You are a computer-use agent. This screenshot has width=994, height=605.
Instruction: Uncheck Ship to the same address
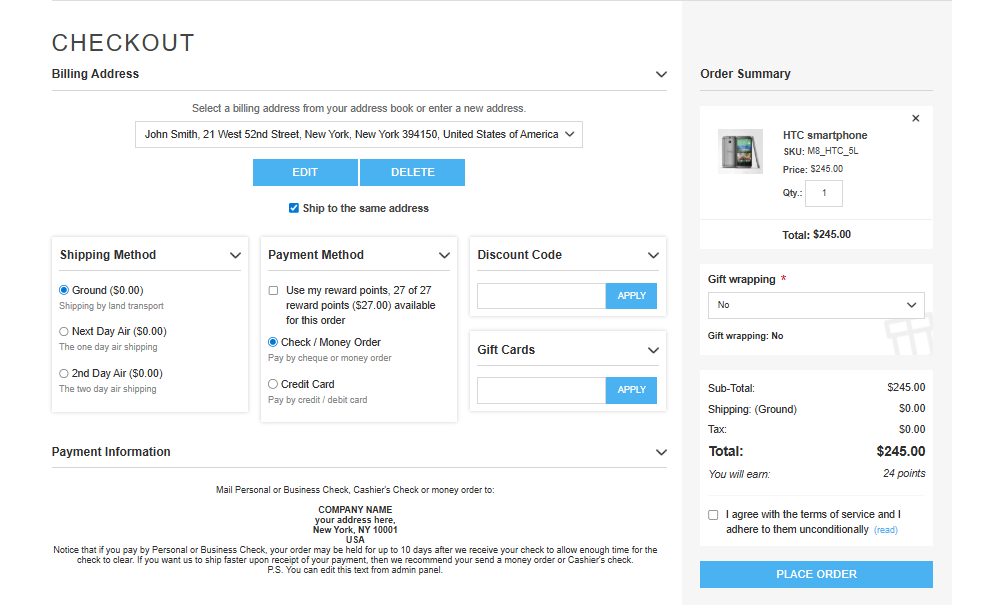(294, 209)
